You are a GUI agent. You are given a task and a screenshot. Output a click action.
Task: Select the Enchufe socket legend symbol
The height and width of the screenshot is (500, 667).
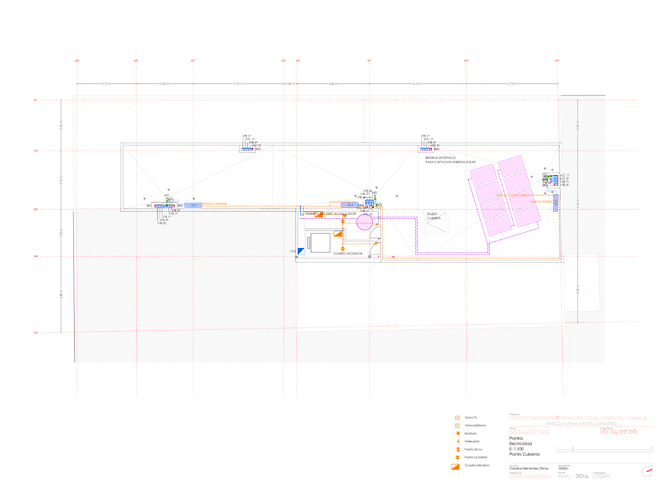click(457, 433)
